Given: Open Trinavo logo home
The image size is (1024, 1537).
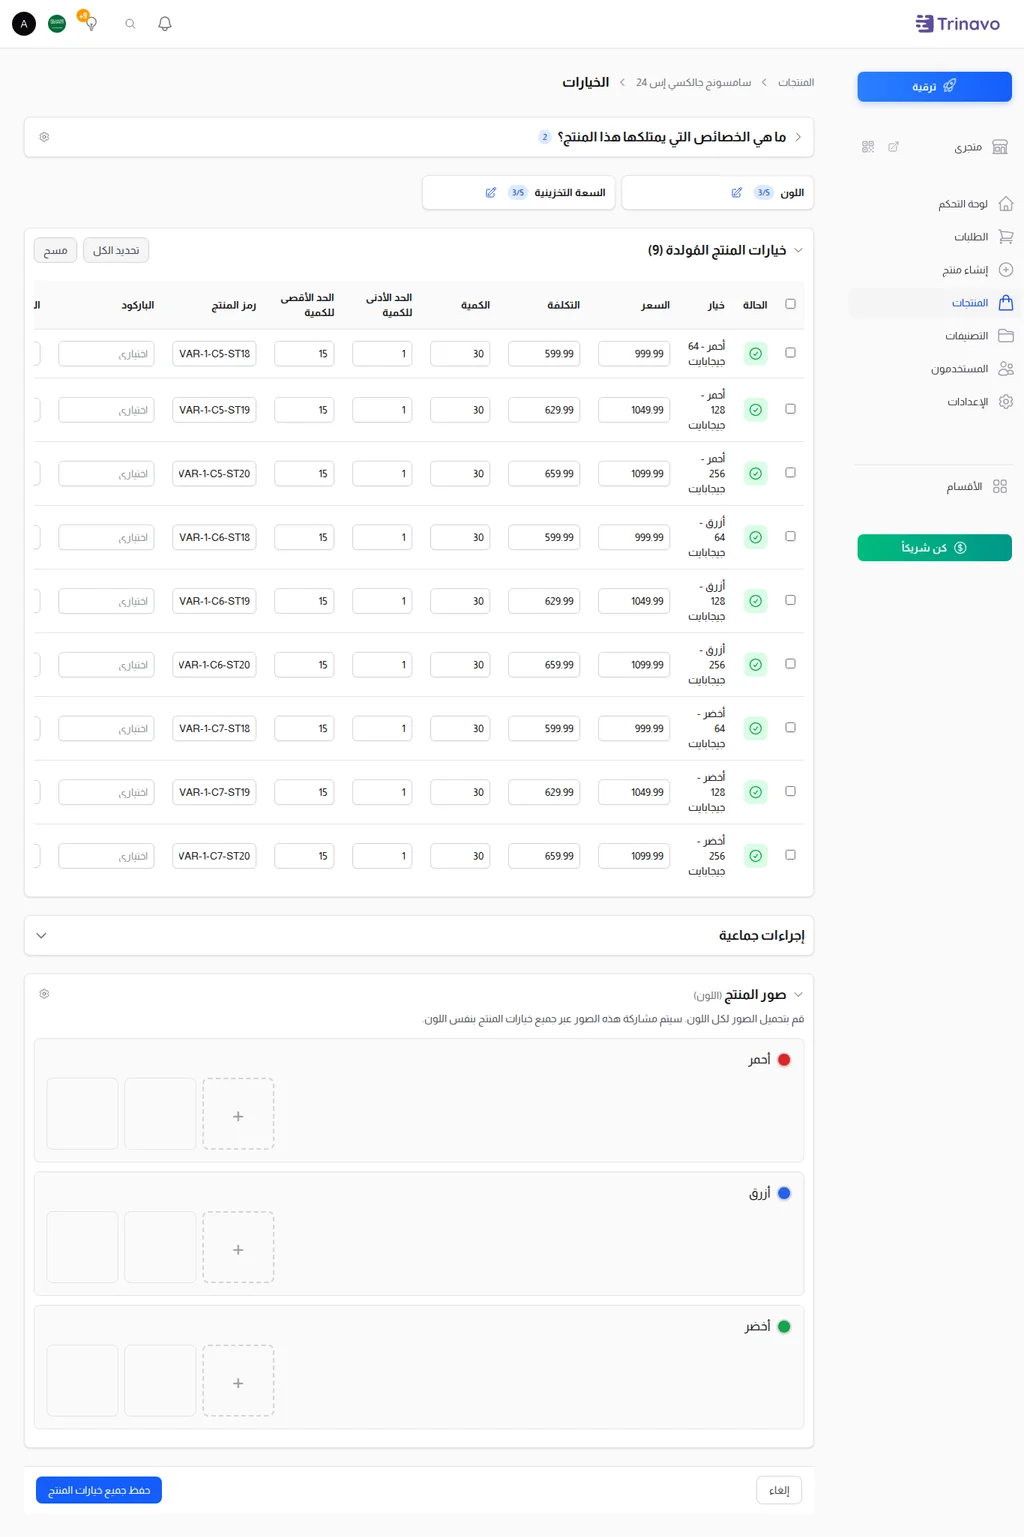Looking at the screenshot, I should (957, 24).
